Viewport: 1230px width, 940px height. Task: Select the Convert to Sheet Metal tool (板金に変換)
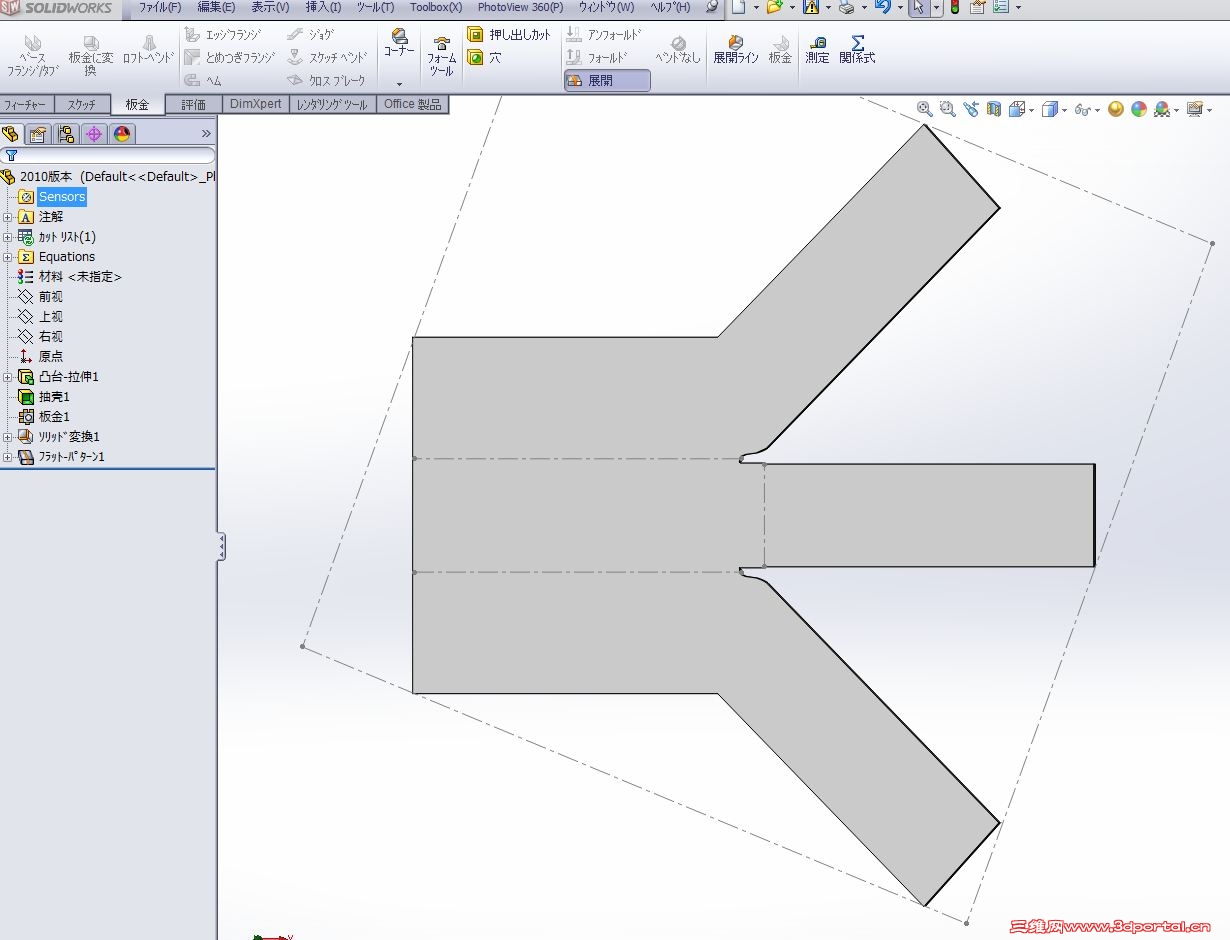point(91,56)
